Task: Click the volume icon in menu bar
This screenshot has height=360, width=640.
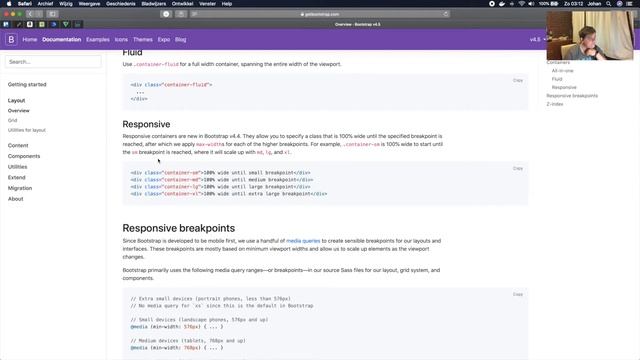Action: (531, 4)
